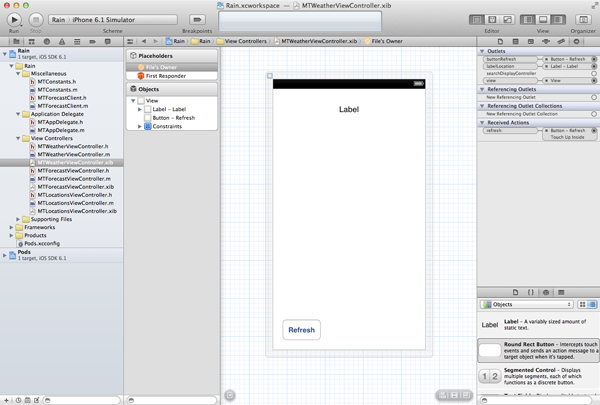Expand the Constraints item in document outline
Screen dimensions: 600x405
[x=140, y=126]
